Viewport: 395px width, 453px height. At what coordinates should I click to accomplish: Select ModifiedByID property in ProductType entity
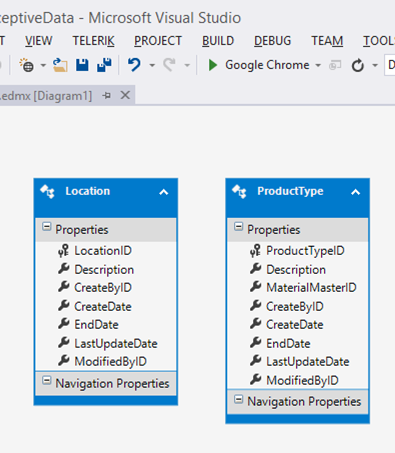tap(302, 380)
